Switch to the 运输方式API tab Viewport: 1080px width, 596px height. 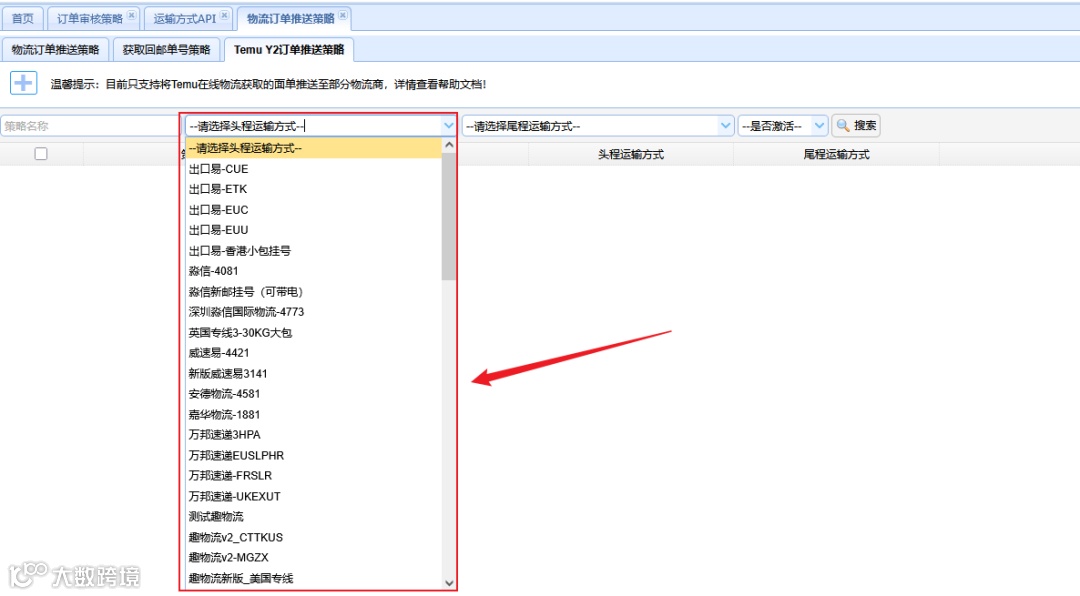[x=184, y=19]
